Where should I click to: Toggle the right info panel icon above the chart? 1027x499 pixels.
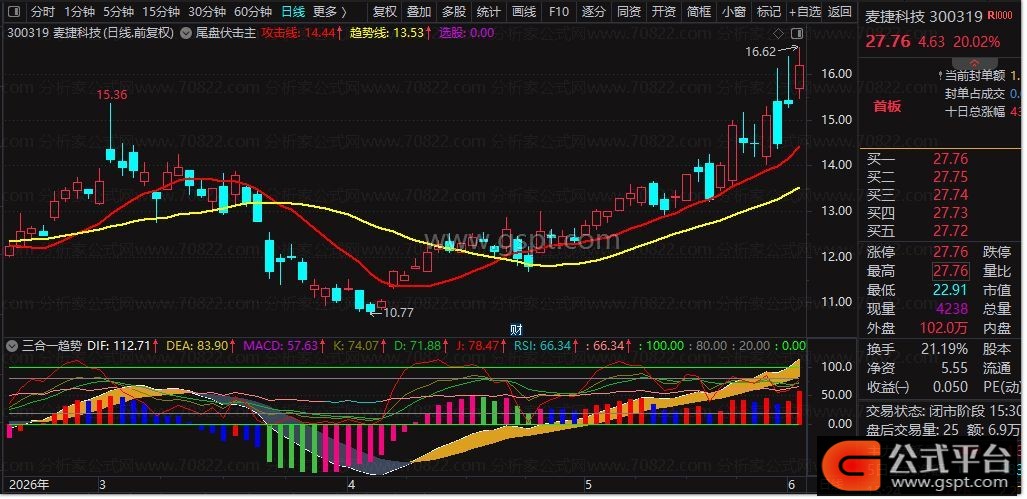point(797,33)
